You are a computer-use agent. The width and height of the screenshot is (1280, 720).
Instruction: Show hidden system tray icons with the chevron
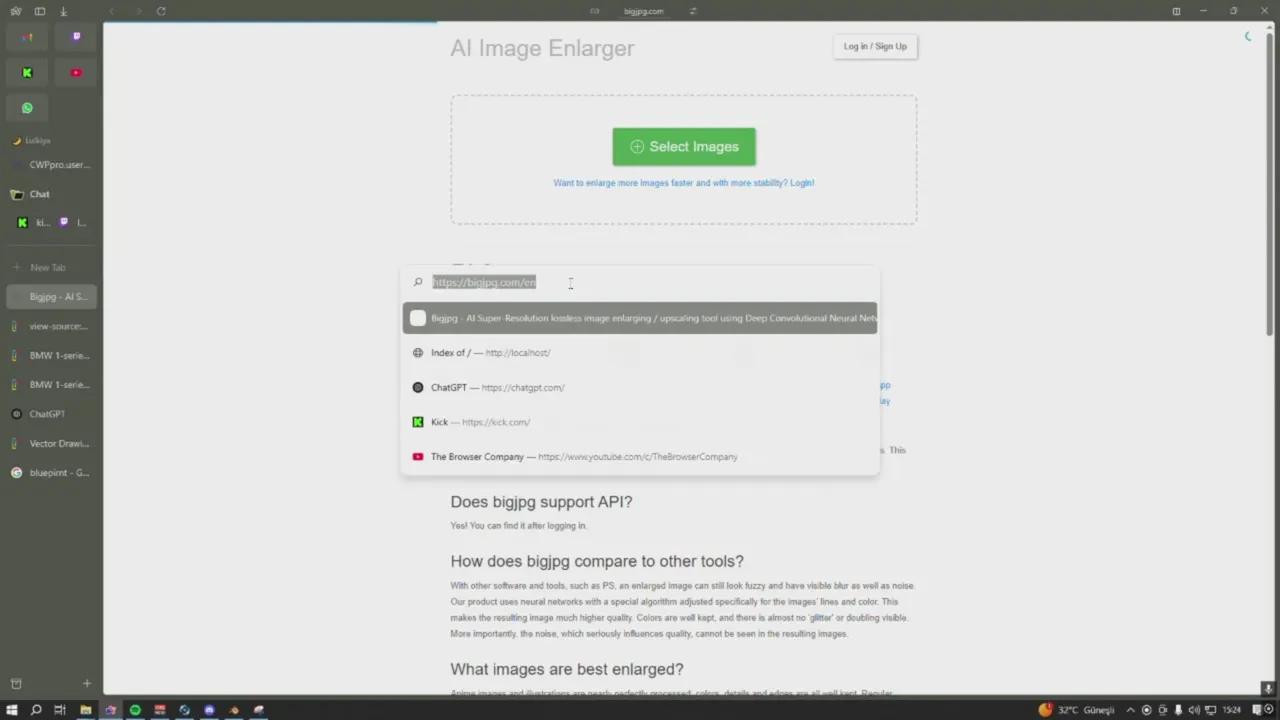[1131, 710]
